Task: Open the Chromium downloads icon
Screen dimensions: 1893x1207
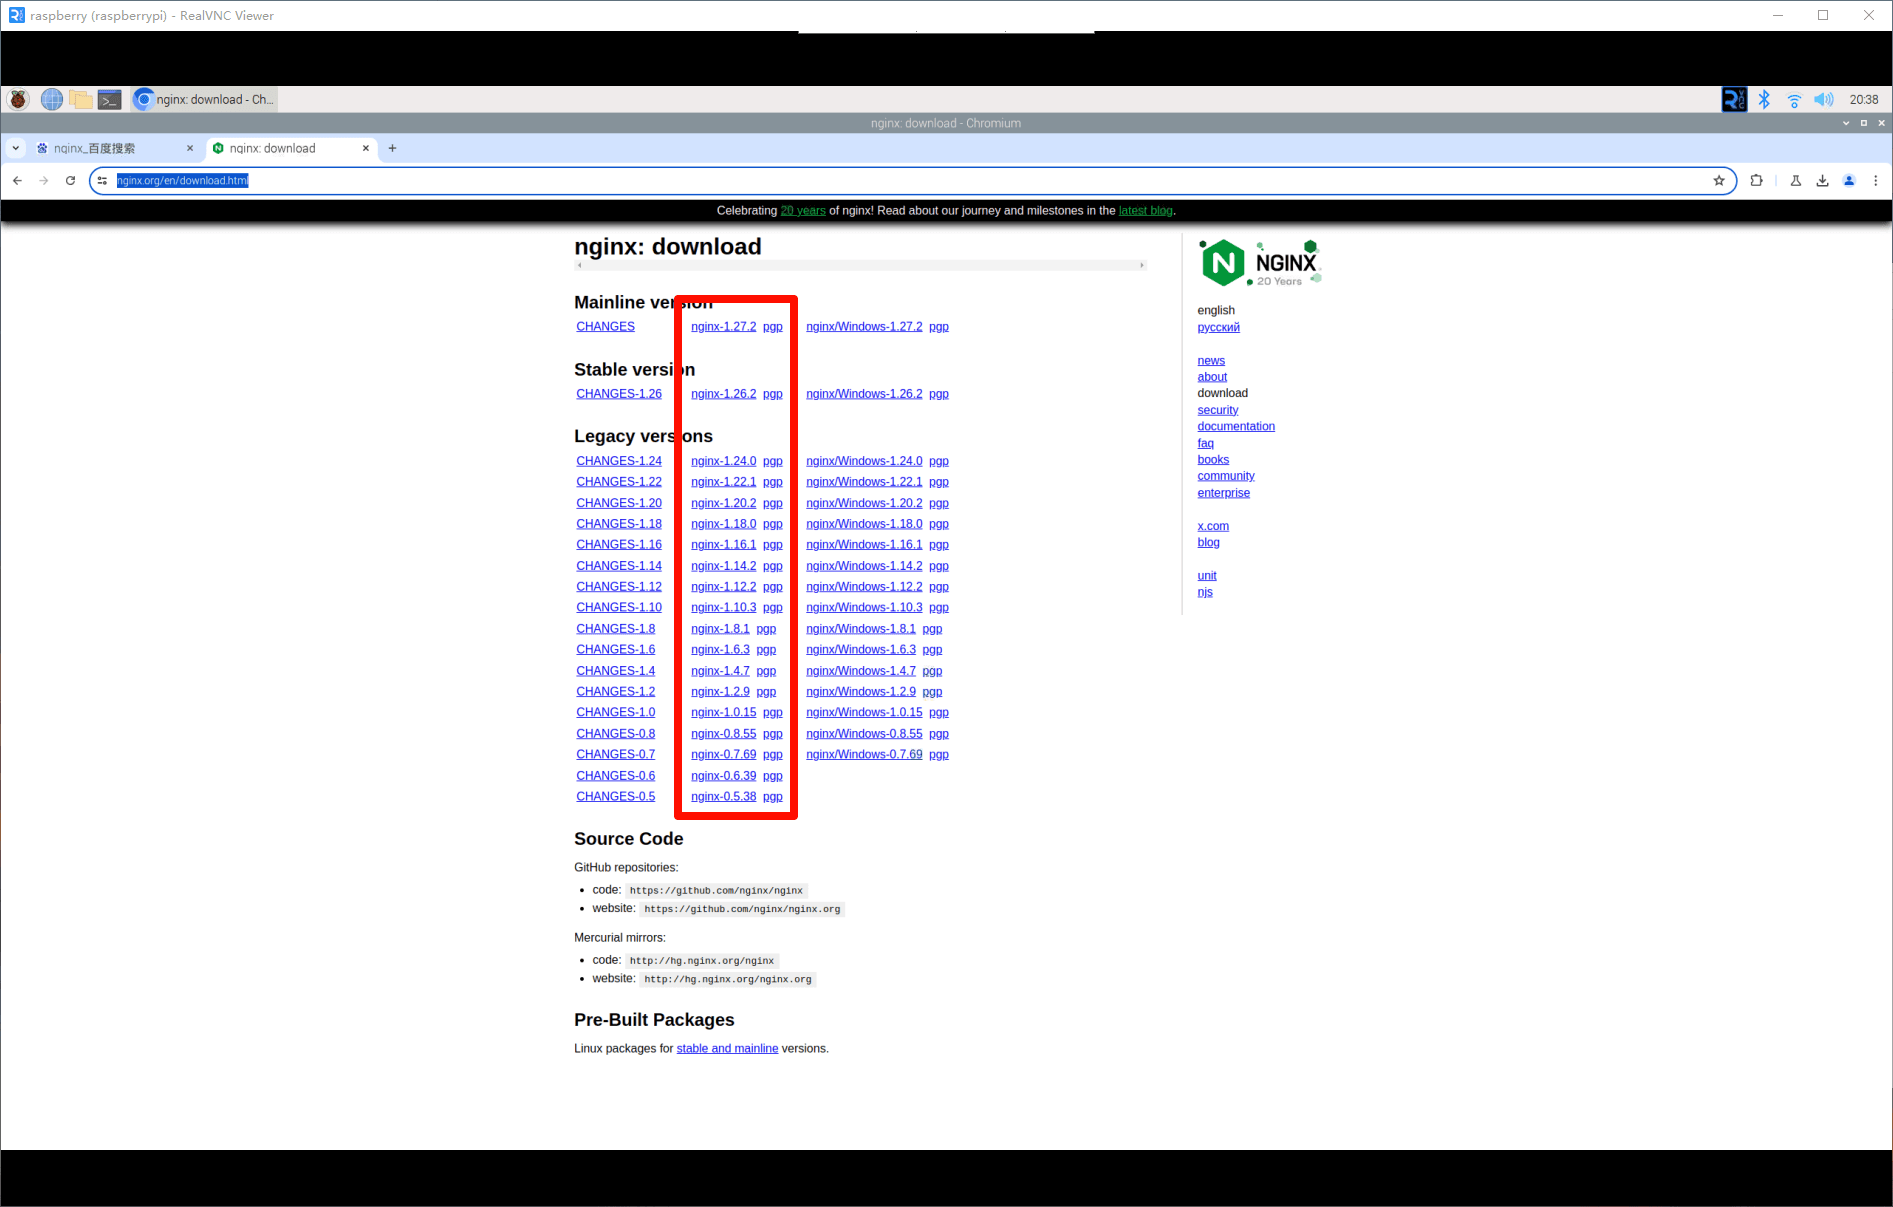Action: [x=1822, y=181]
